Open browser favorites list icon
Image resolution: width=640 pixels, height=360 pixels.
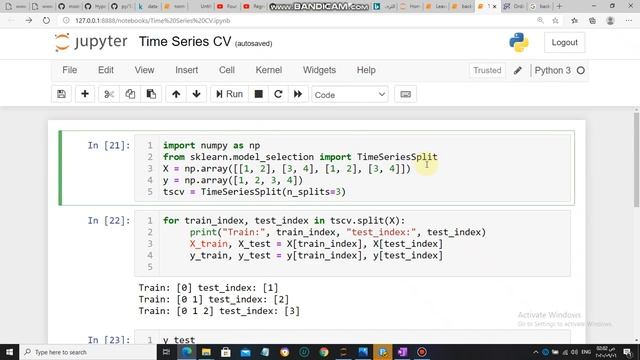(574, 20)
